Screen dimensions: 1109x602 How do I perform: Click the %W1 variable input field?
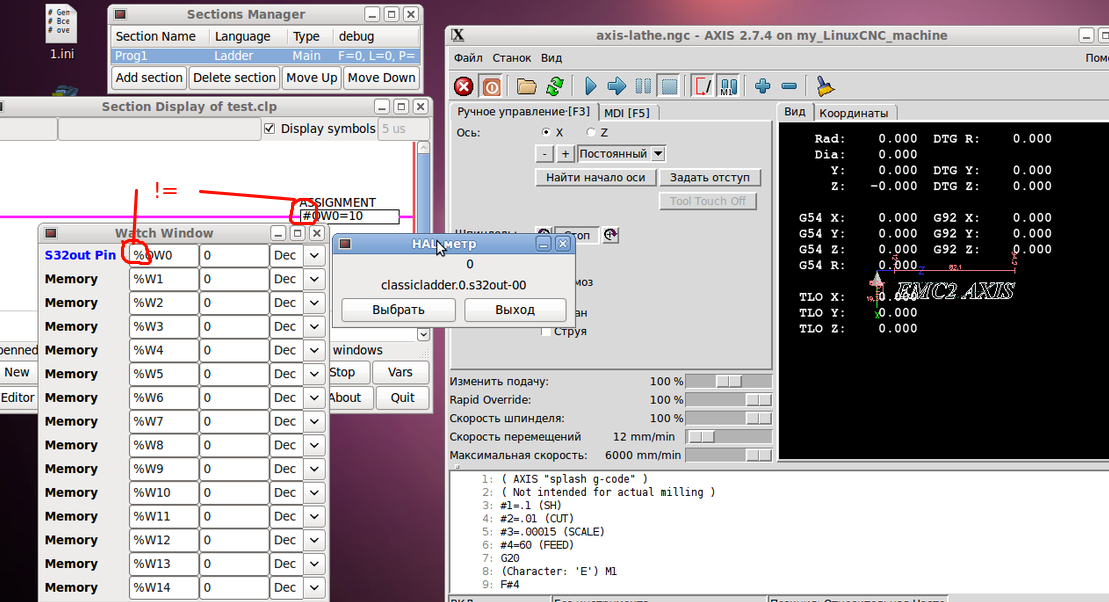[163, 279]
